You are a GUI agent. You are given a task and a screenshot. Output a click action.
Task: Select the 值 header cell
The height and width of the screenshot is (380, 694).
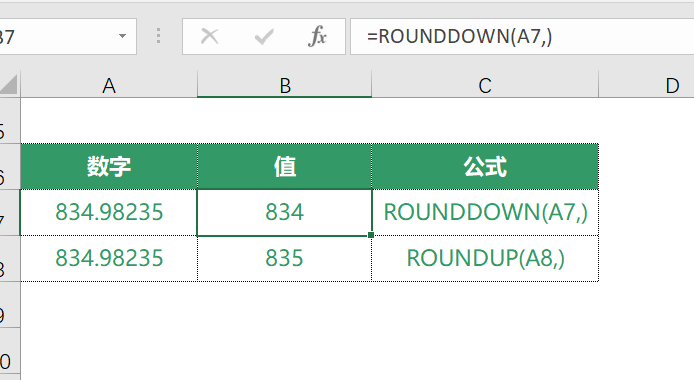click(285, 167)
